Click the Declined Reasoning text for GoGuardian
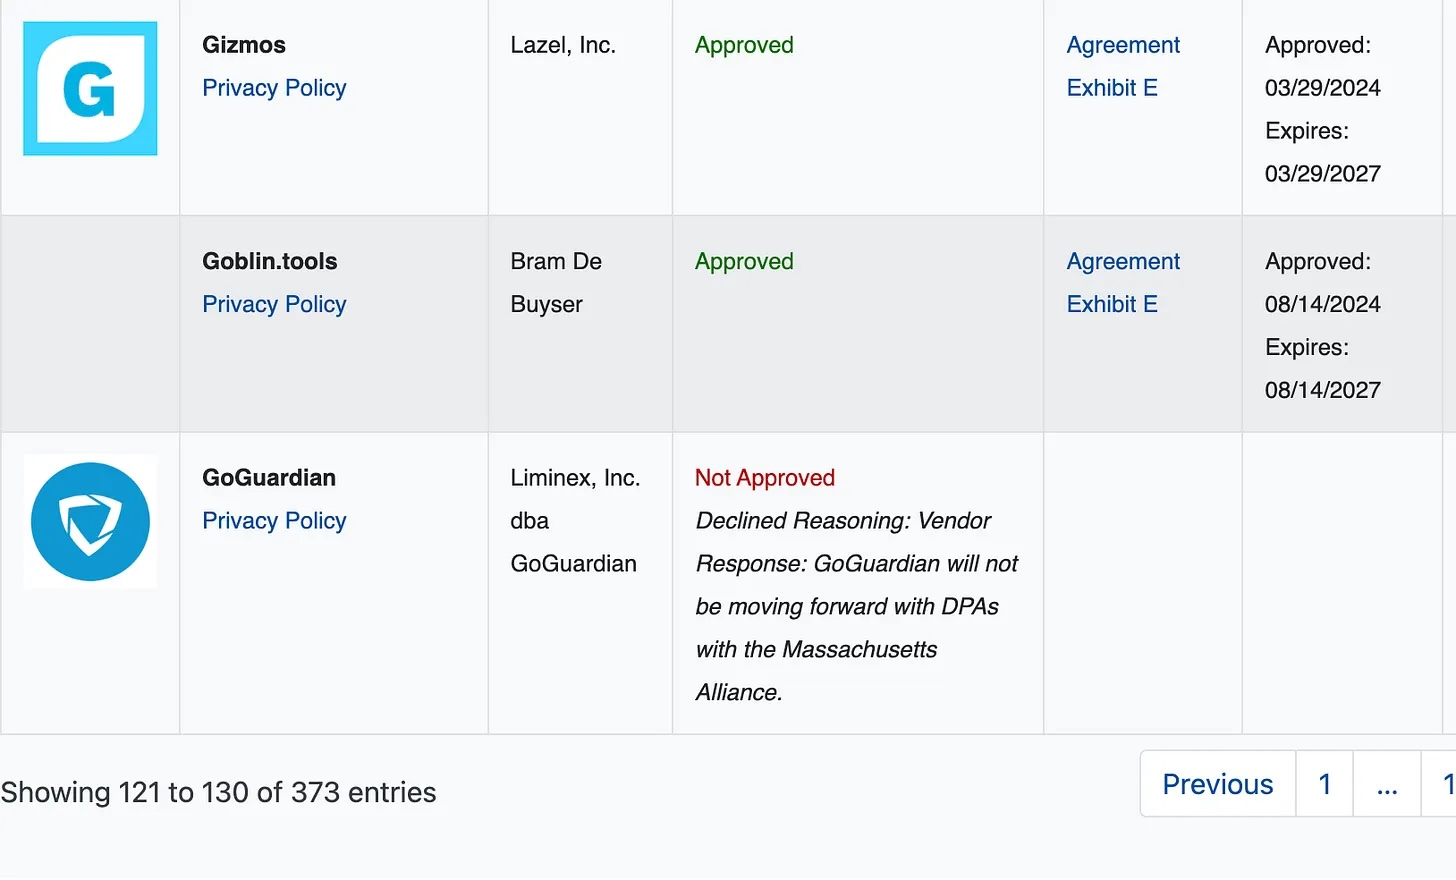Image resolution: width=1456 pixels, height=880 pixels. coord(857,606)
